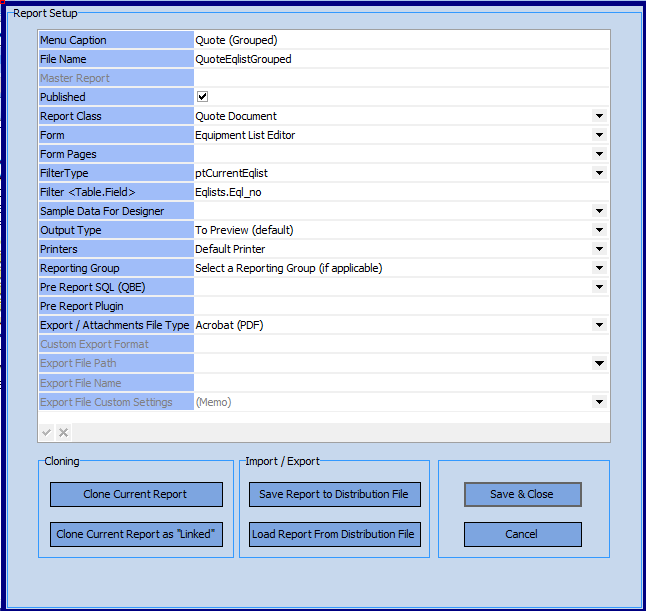Toggle the Published checkbox
Viewport: 646px width, 611px height.
pyautogui.click(x=202, y=97)
